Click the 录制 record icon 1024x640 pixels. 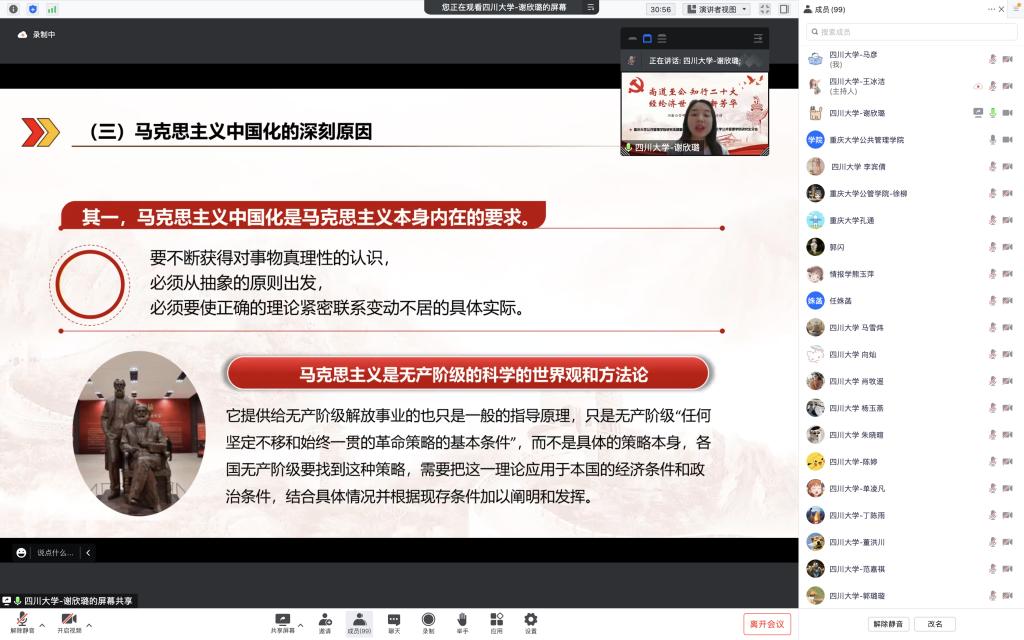point(428,623)
